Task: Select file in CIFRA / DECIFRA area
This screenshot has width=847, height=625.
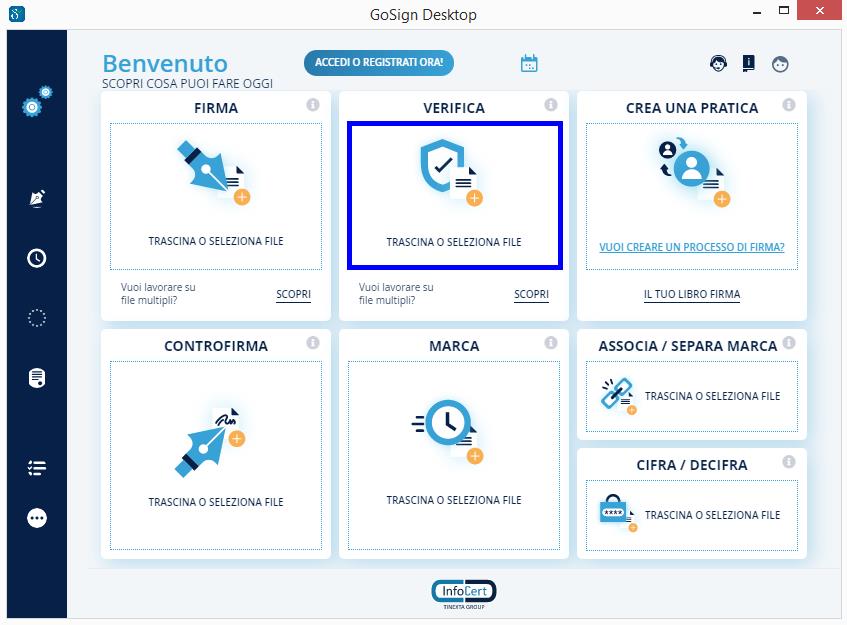Action: [691, 515]
